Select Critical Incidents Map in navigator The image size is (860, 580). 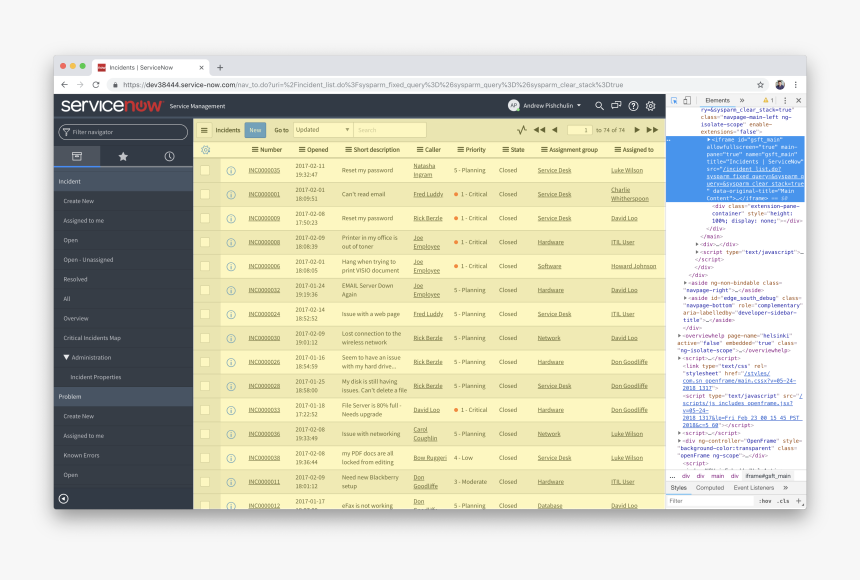(x=92, y=338)
